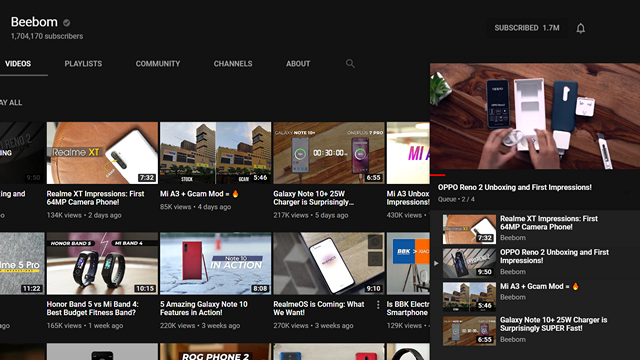This screenshot has height=360, width=640.
Task: Click the Is BBK Electronics video title
Action: [408, 309]
